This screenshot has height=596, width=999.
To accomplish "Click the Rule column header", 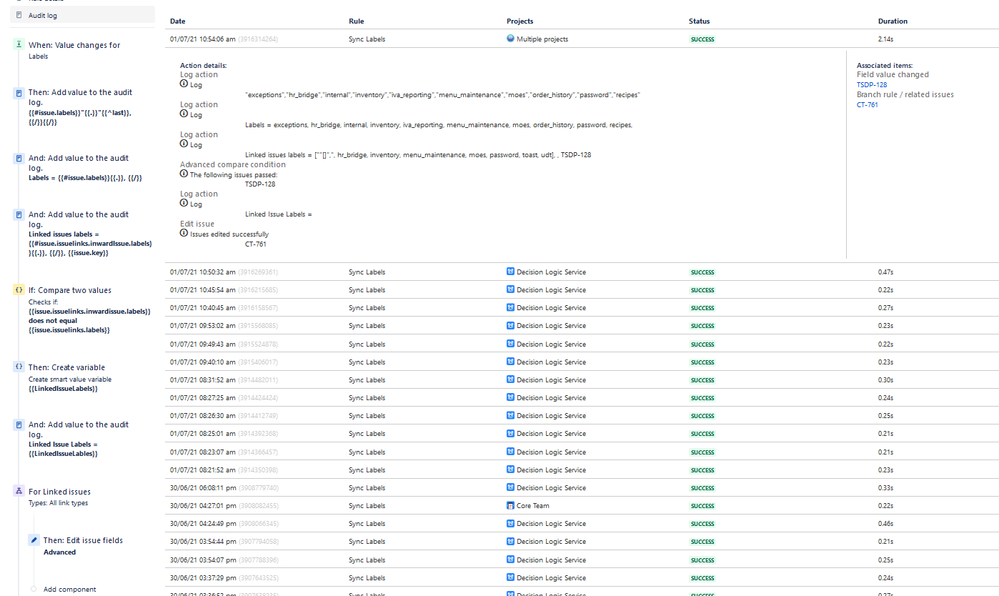I will click(356, 21).
